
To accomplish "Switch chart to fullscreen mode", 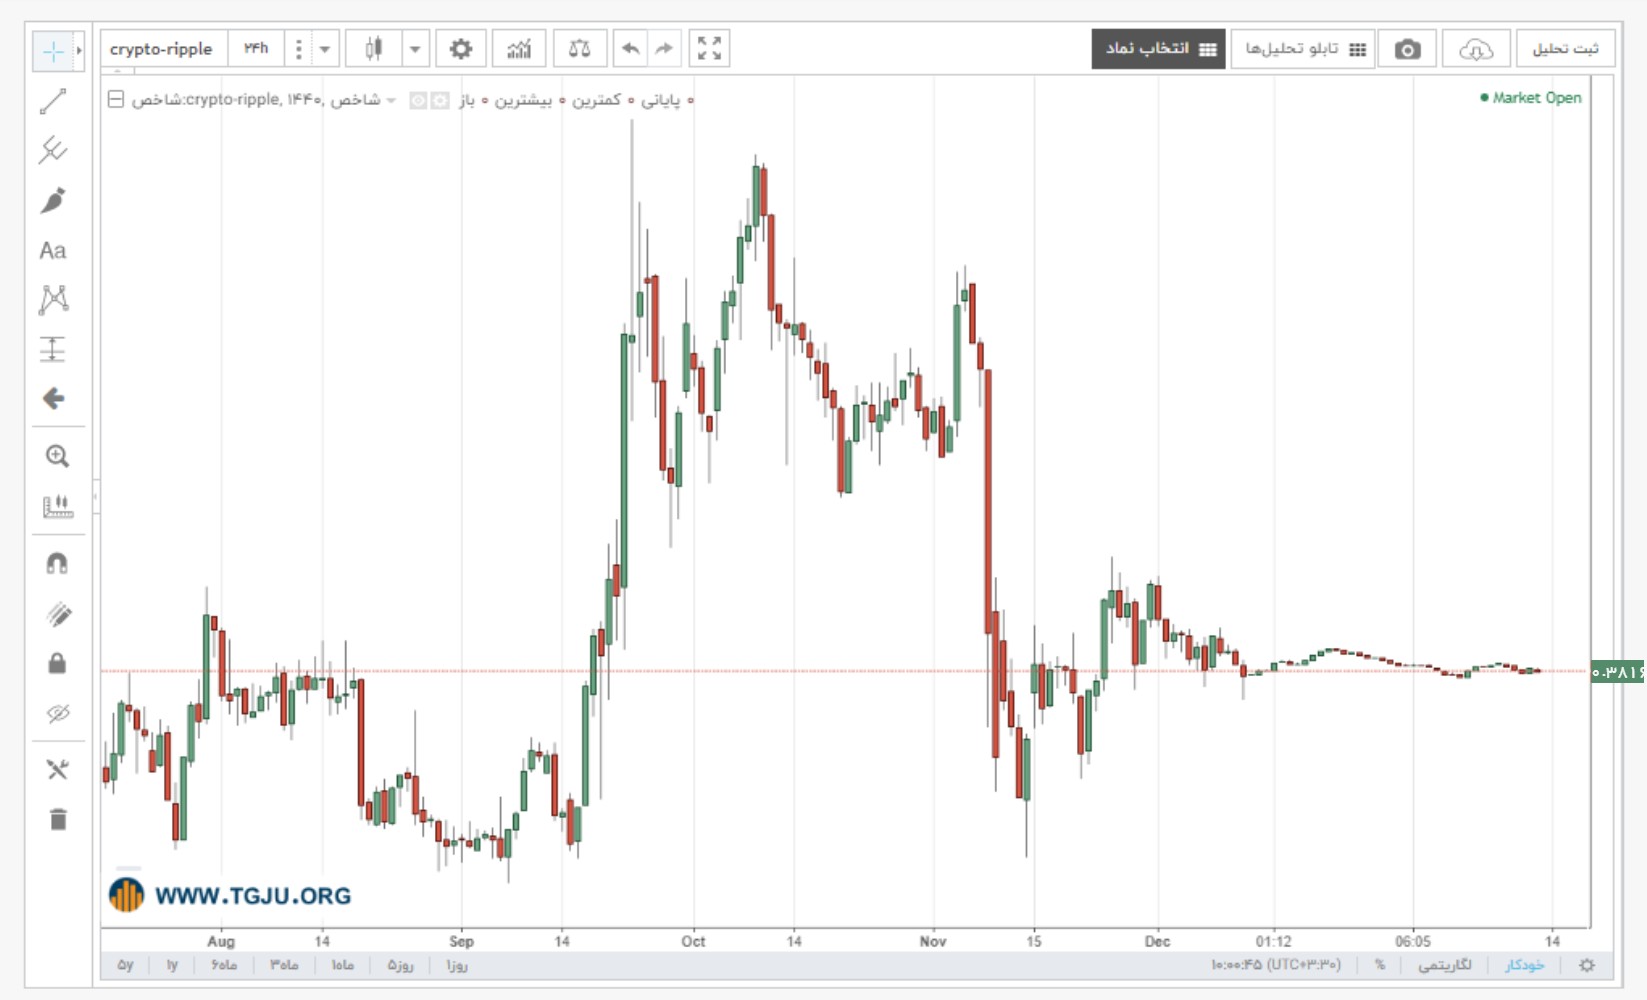I will click(709, 49).
